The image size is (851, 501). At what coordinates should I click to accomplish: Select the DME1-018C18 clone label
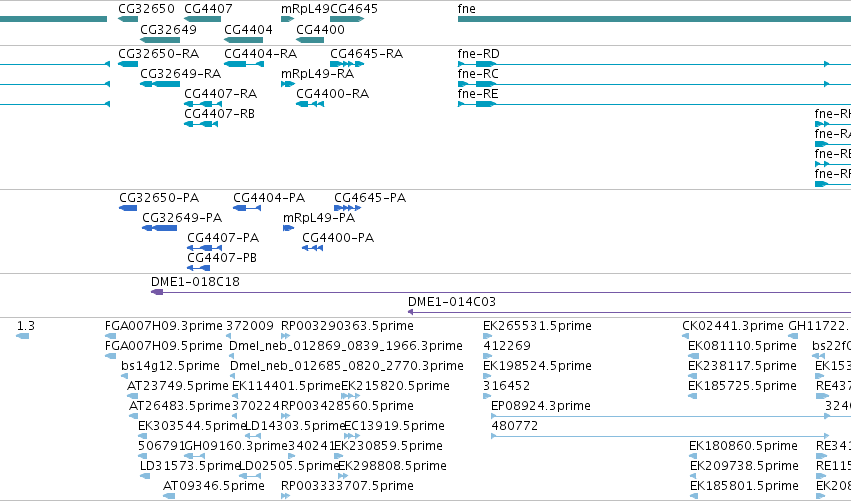pos(195,282)
